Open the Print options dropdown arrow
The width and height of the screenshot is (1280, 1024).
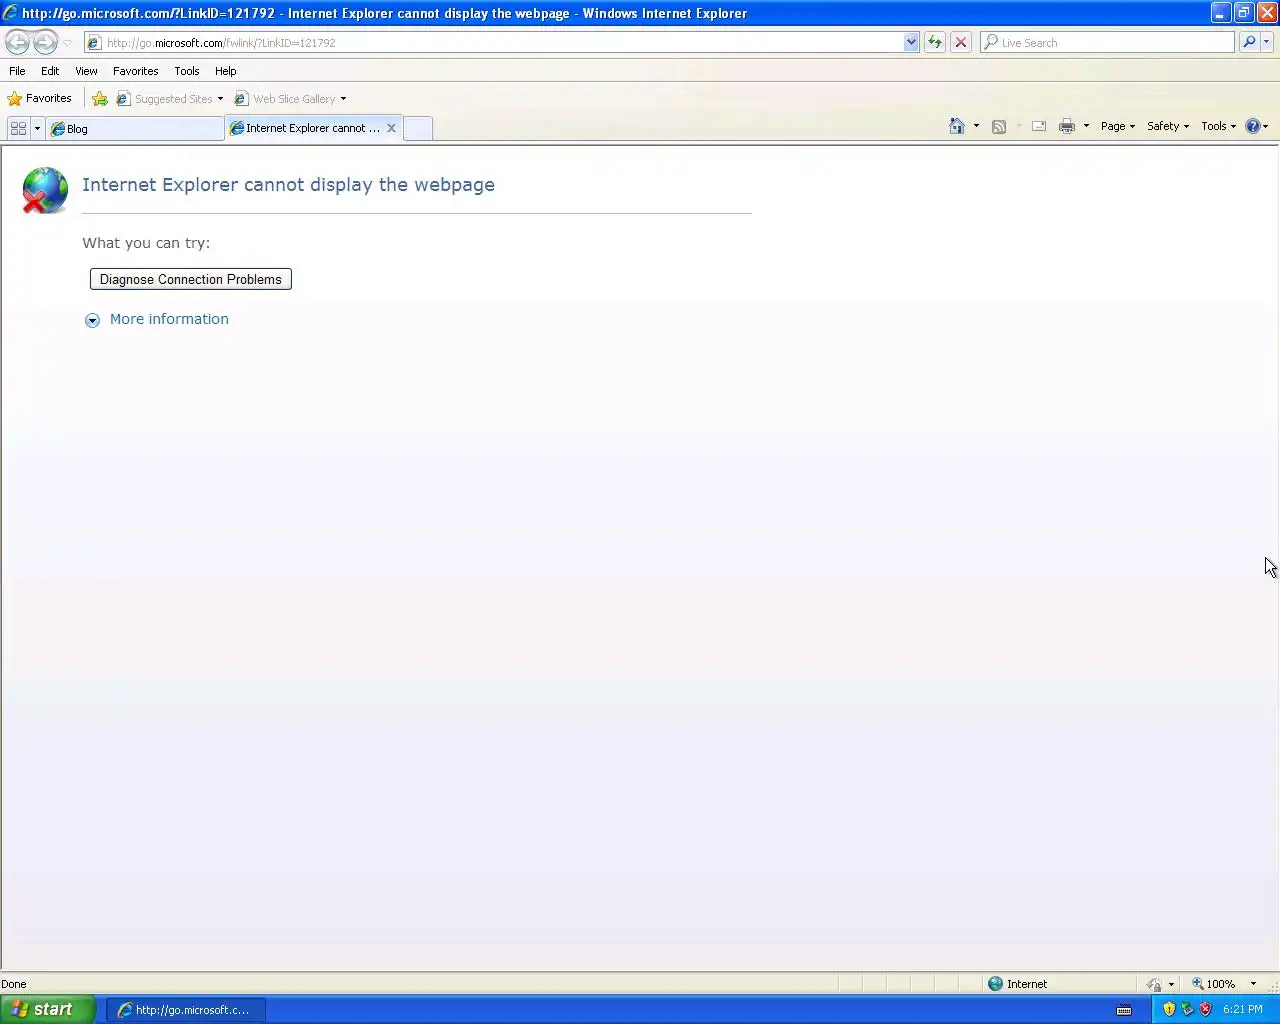coord(1086,126)
